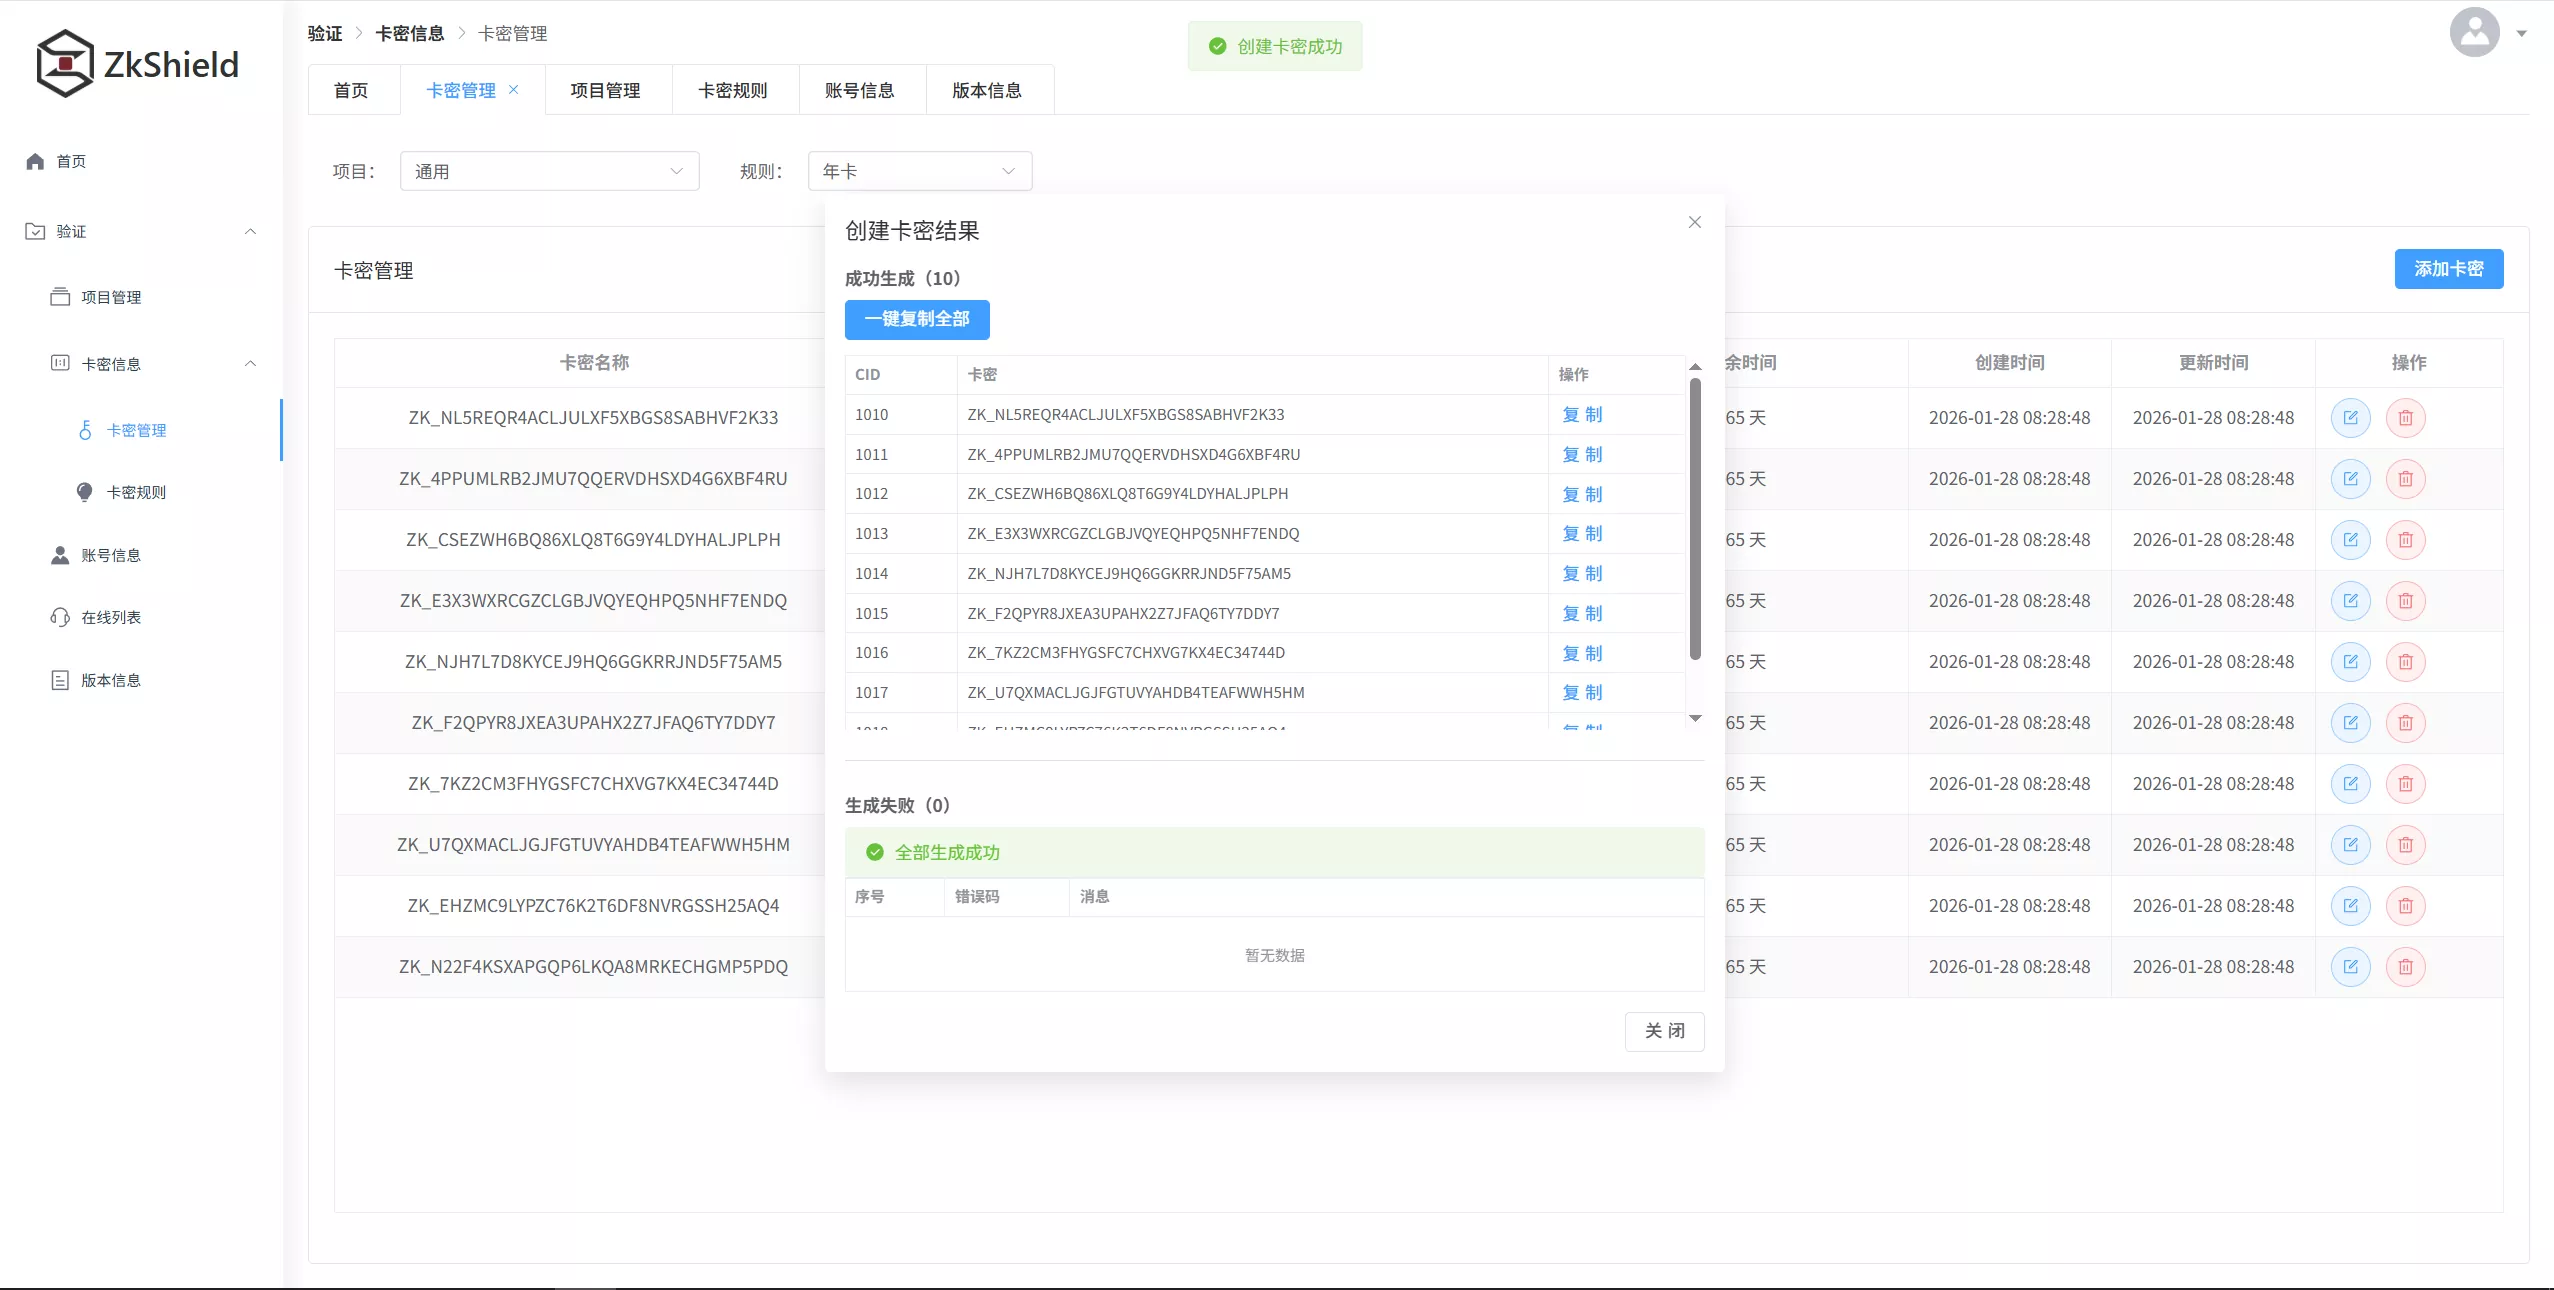2554x1290 pixels.
Task: Click 复制 link for CID 1010
Action: [1583, 415]
